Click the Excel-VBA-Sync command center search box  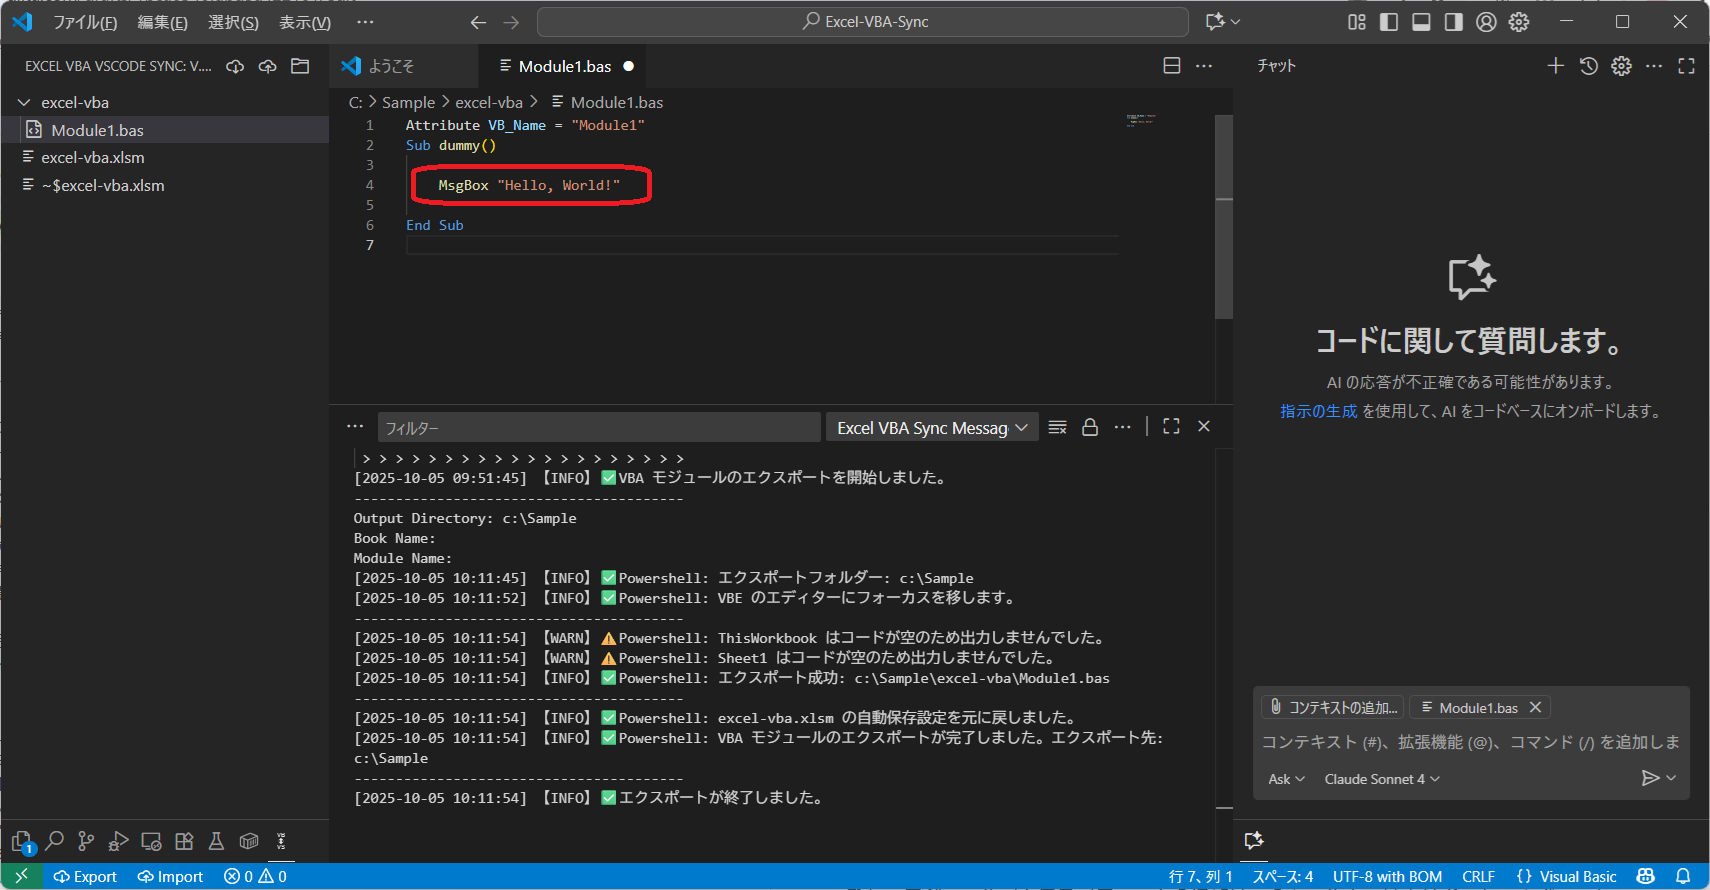click(x=863, y=22)
